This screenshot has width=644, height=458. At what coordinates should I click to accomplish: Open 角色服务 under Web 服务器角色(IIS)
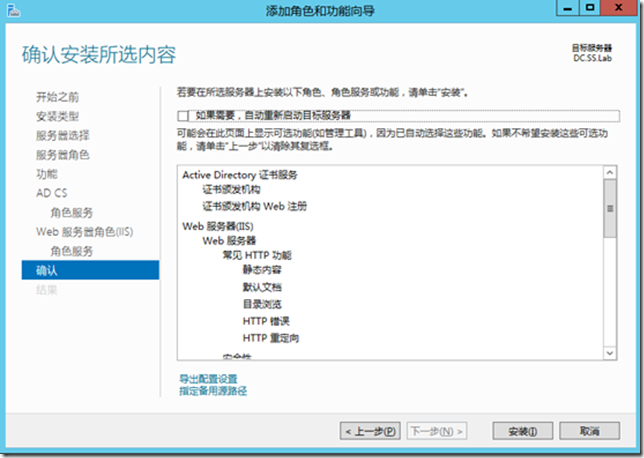coord(71,251)
